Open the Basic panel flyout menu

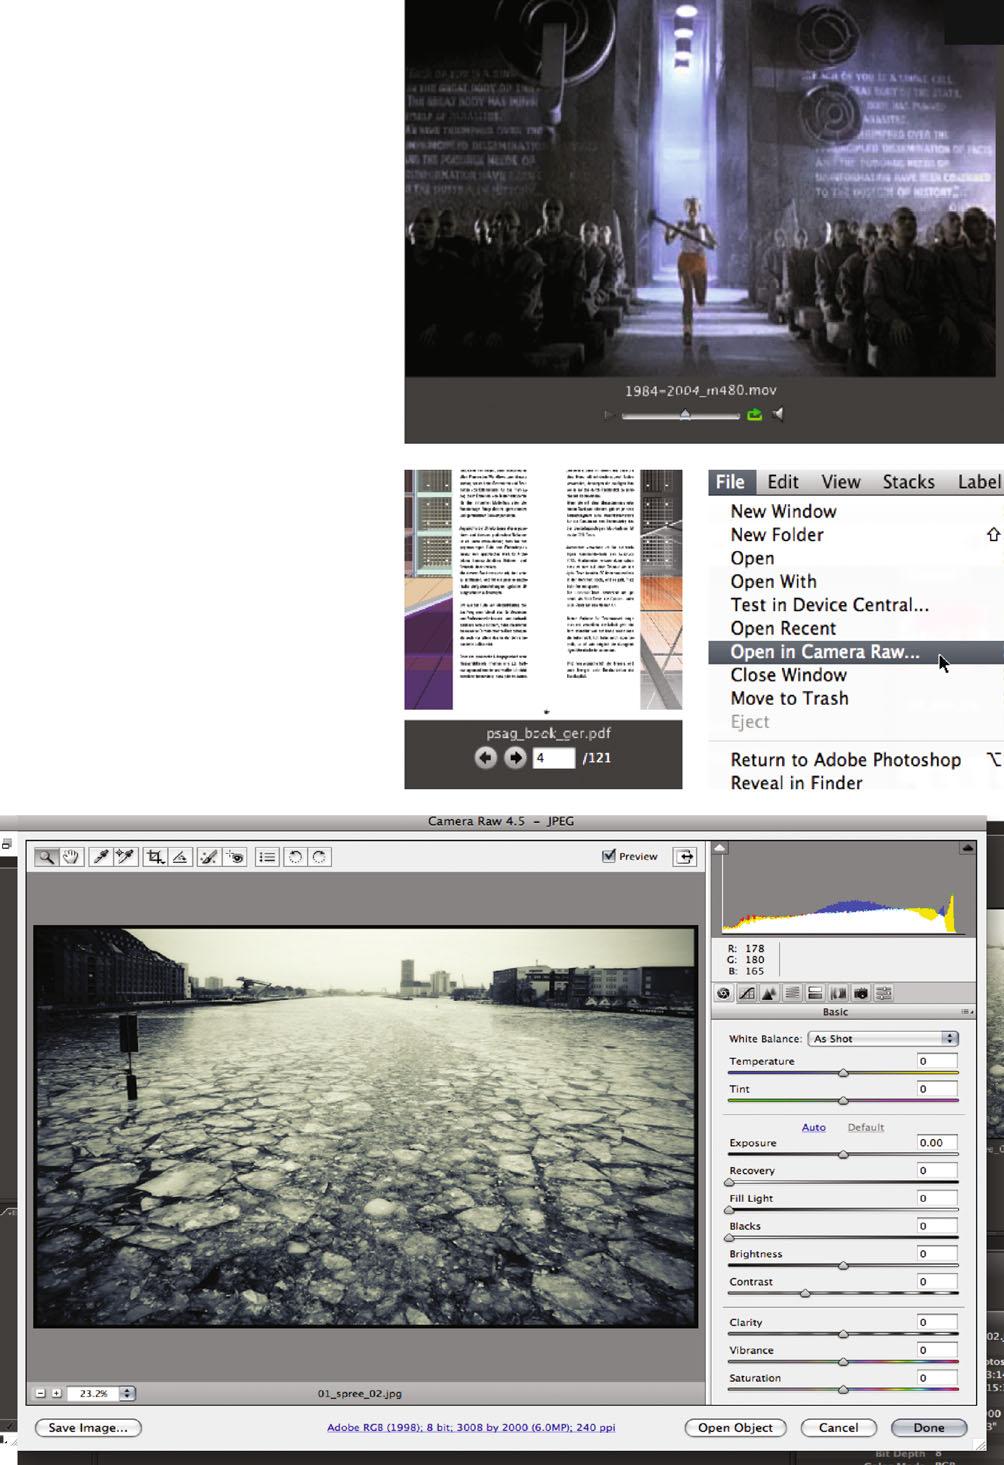click(967, 1012)
